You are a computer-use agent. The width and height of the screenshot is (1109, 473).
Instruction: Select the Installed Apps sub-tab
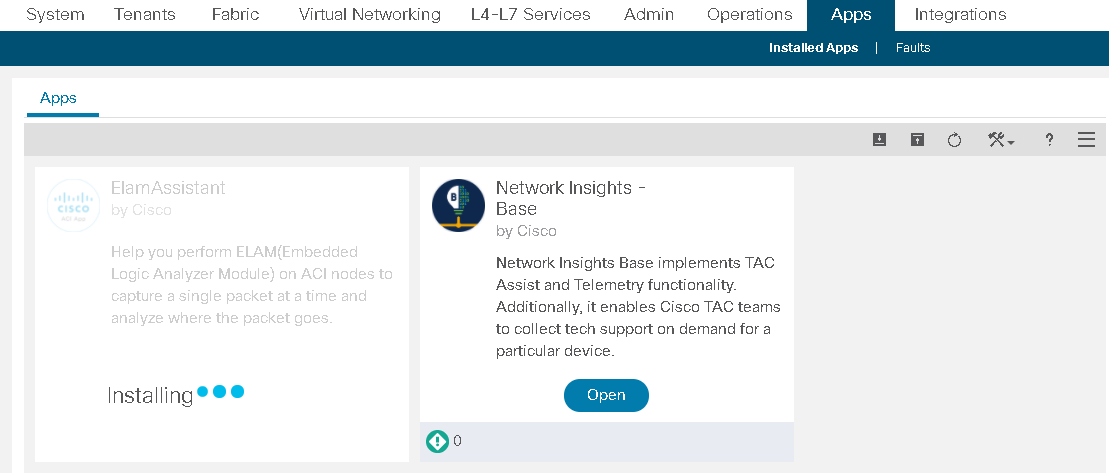(x=813, y=48)
